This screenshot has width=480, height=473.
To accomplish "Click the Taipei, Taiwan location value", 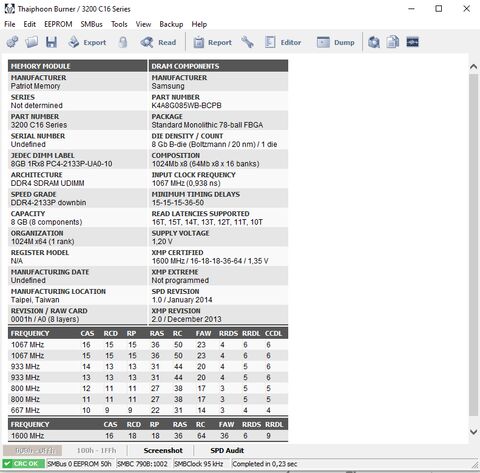I will point(35,300).
